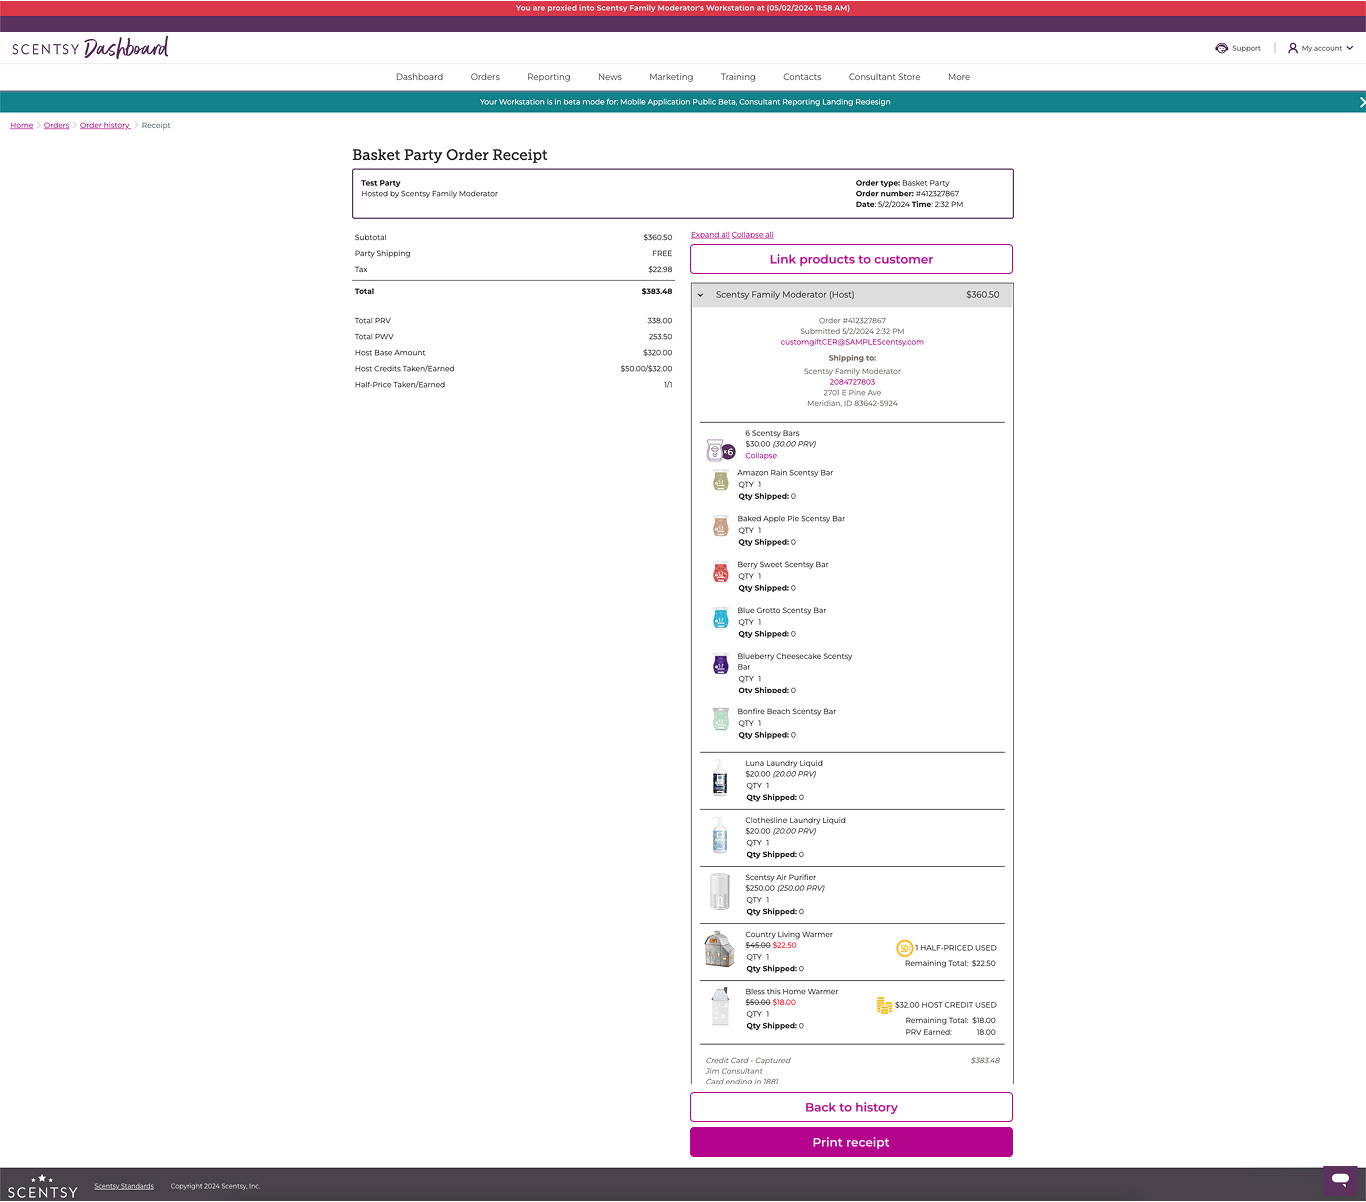Open the News menu

[x=610, y=77]
